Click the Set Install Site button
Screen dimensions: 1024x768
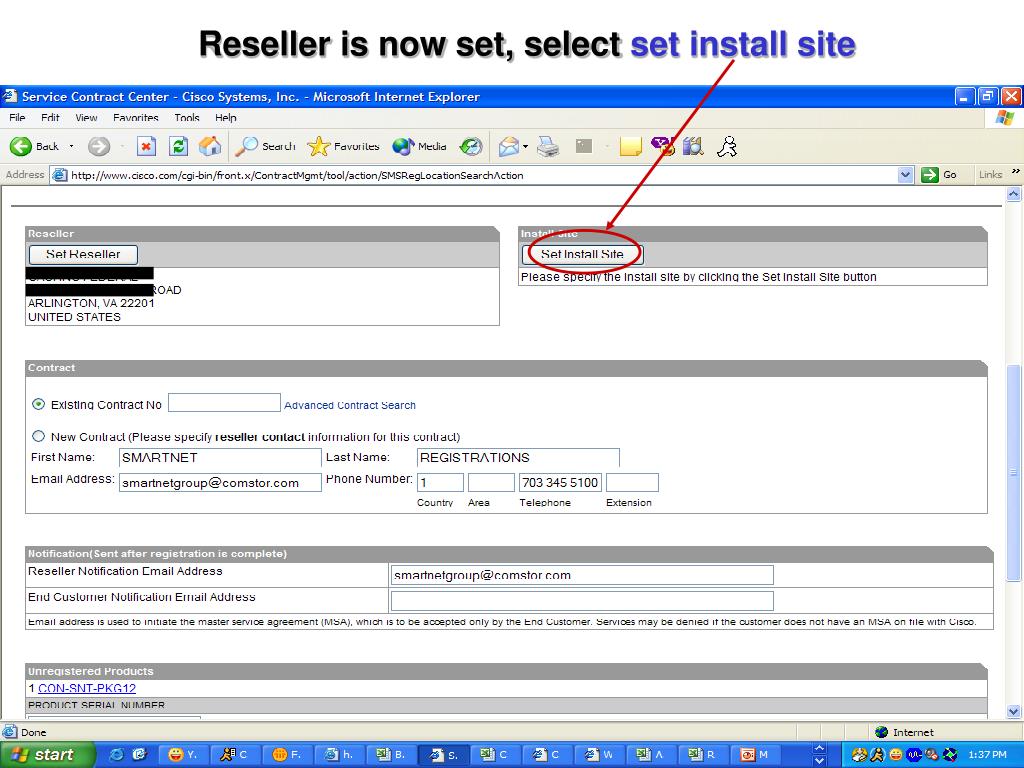tap(583, 254)
